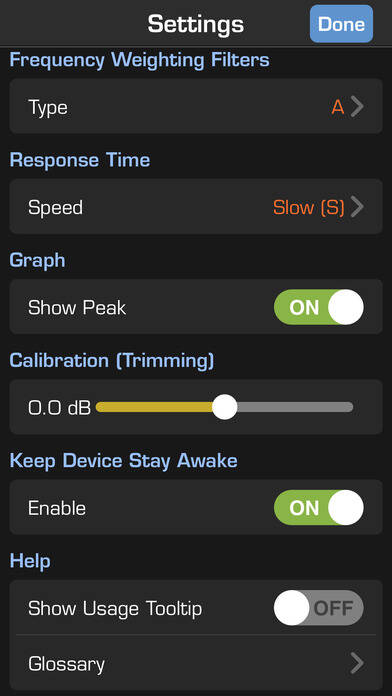This screenshot has width=392, height=696.
Task: Disable Keep Device Stay Awake switch
Action: tap(319, 507)
